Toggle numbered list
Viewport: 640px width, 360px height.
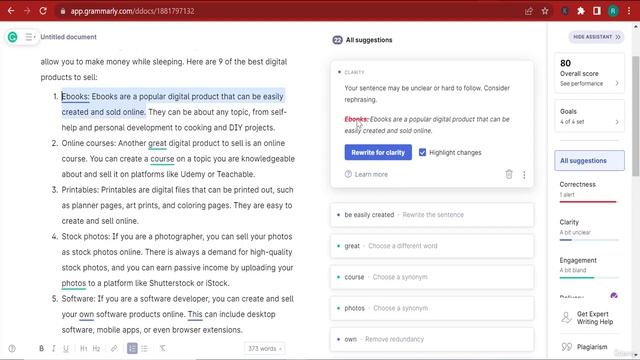[132, 348]
